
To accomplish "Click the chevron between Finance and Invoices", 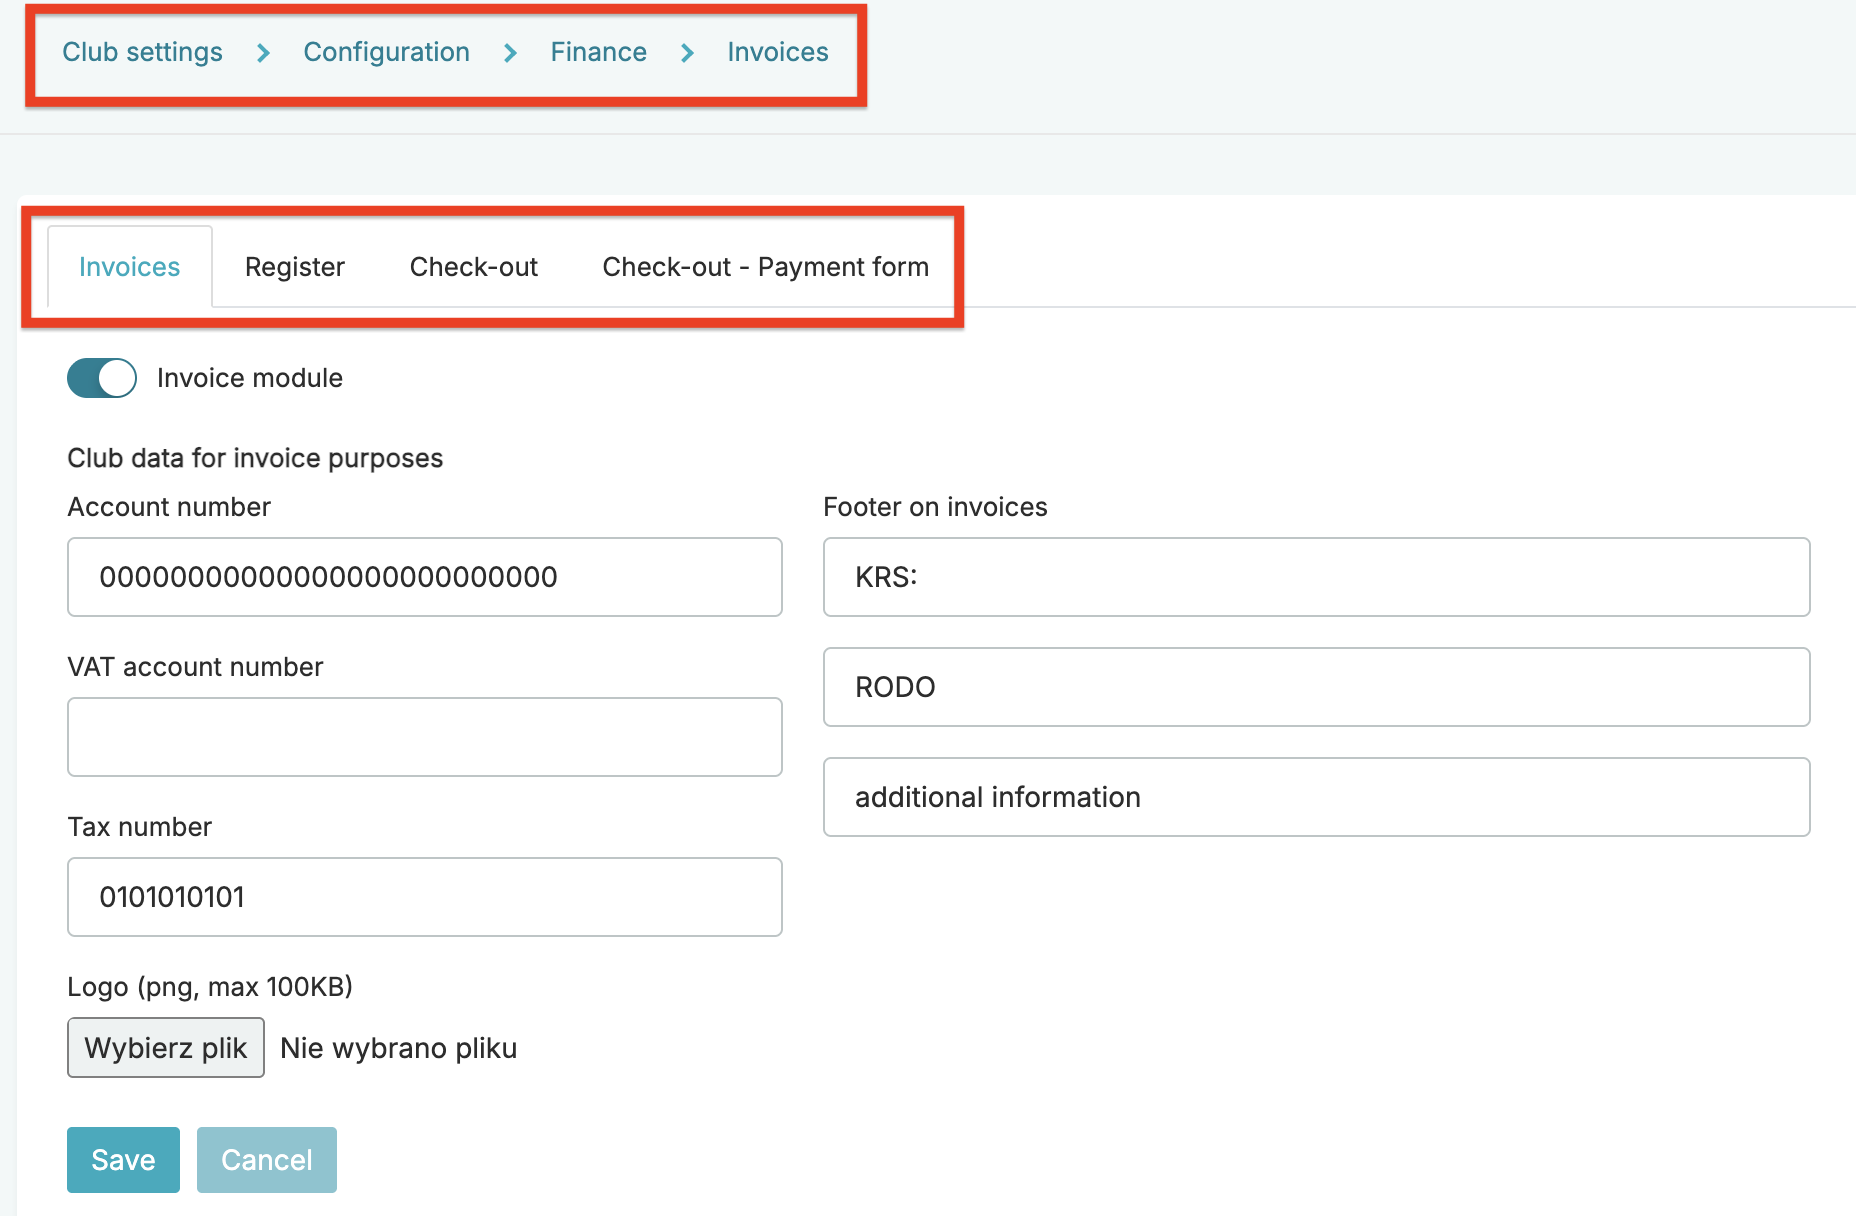I will pos(687,53).
